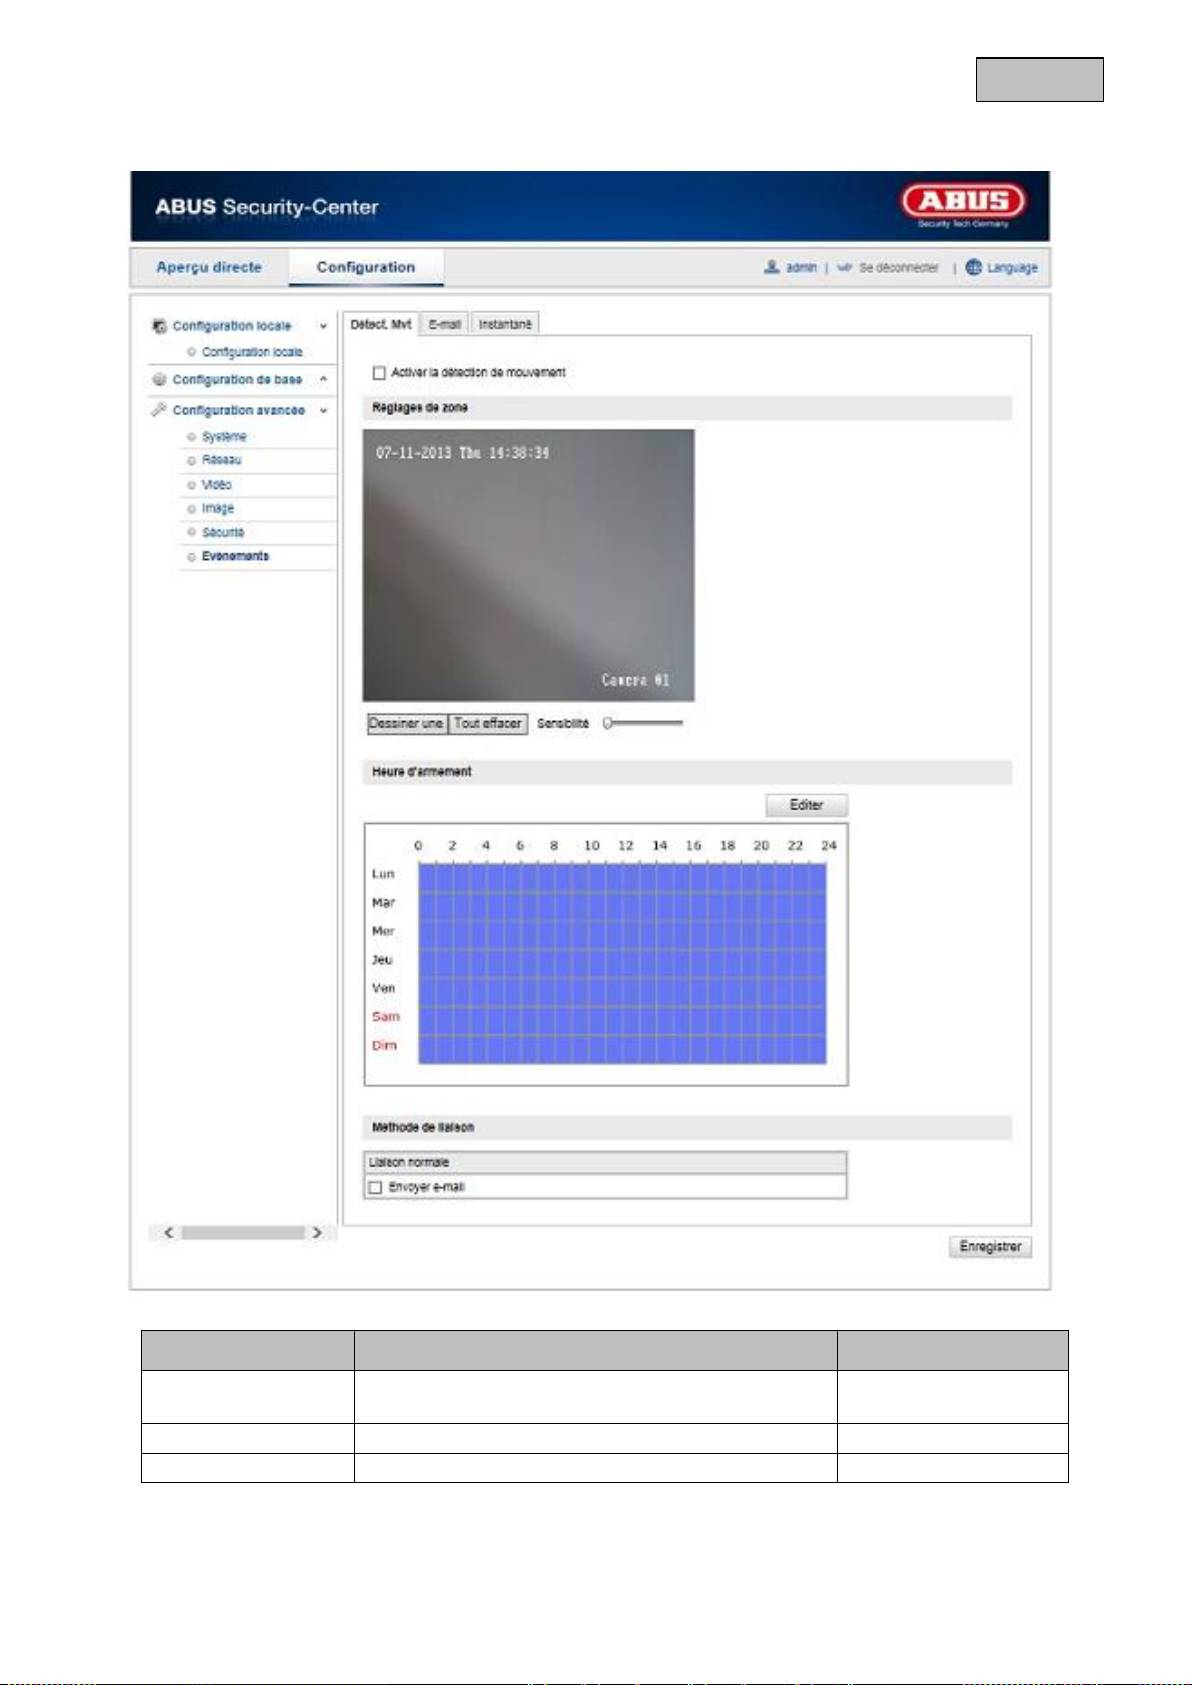Screen dimensions: 1192x1685
Task: Click the Configuration avancée wrench icon
Action: click(159, 410)
